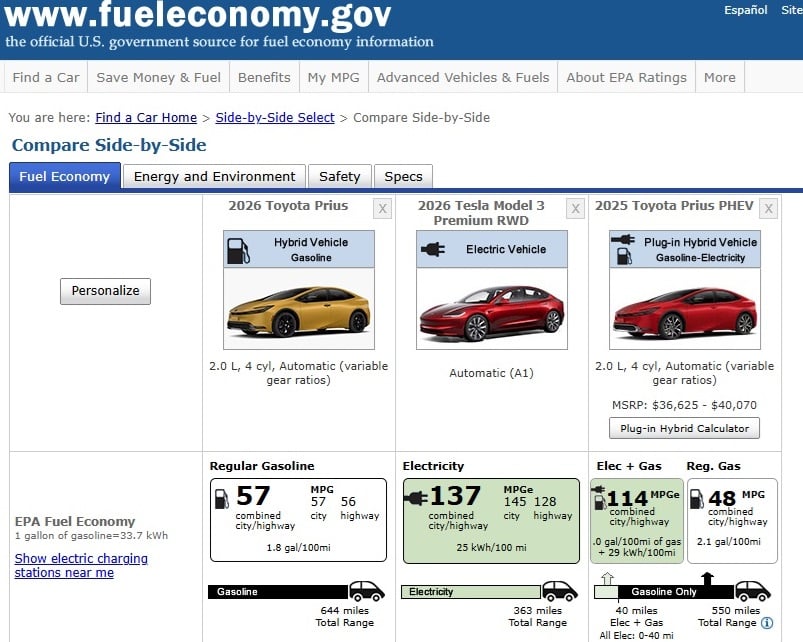803x642 pixels.
Task: Switch the site language to Español
Action: (x=745, y=10)
